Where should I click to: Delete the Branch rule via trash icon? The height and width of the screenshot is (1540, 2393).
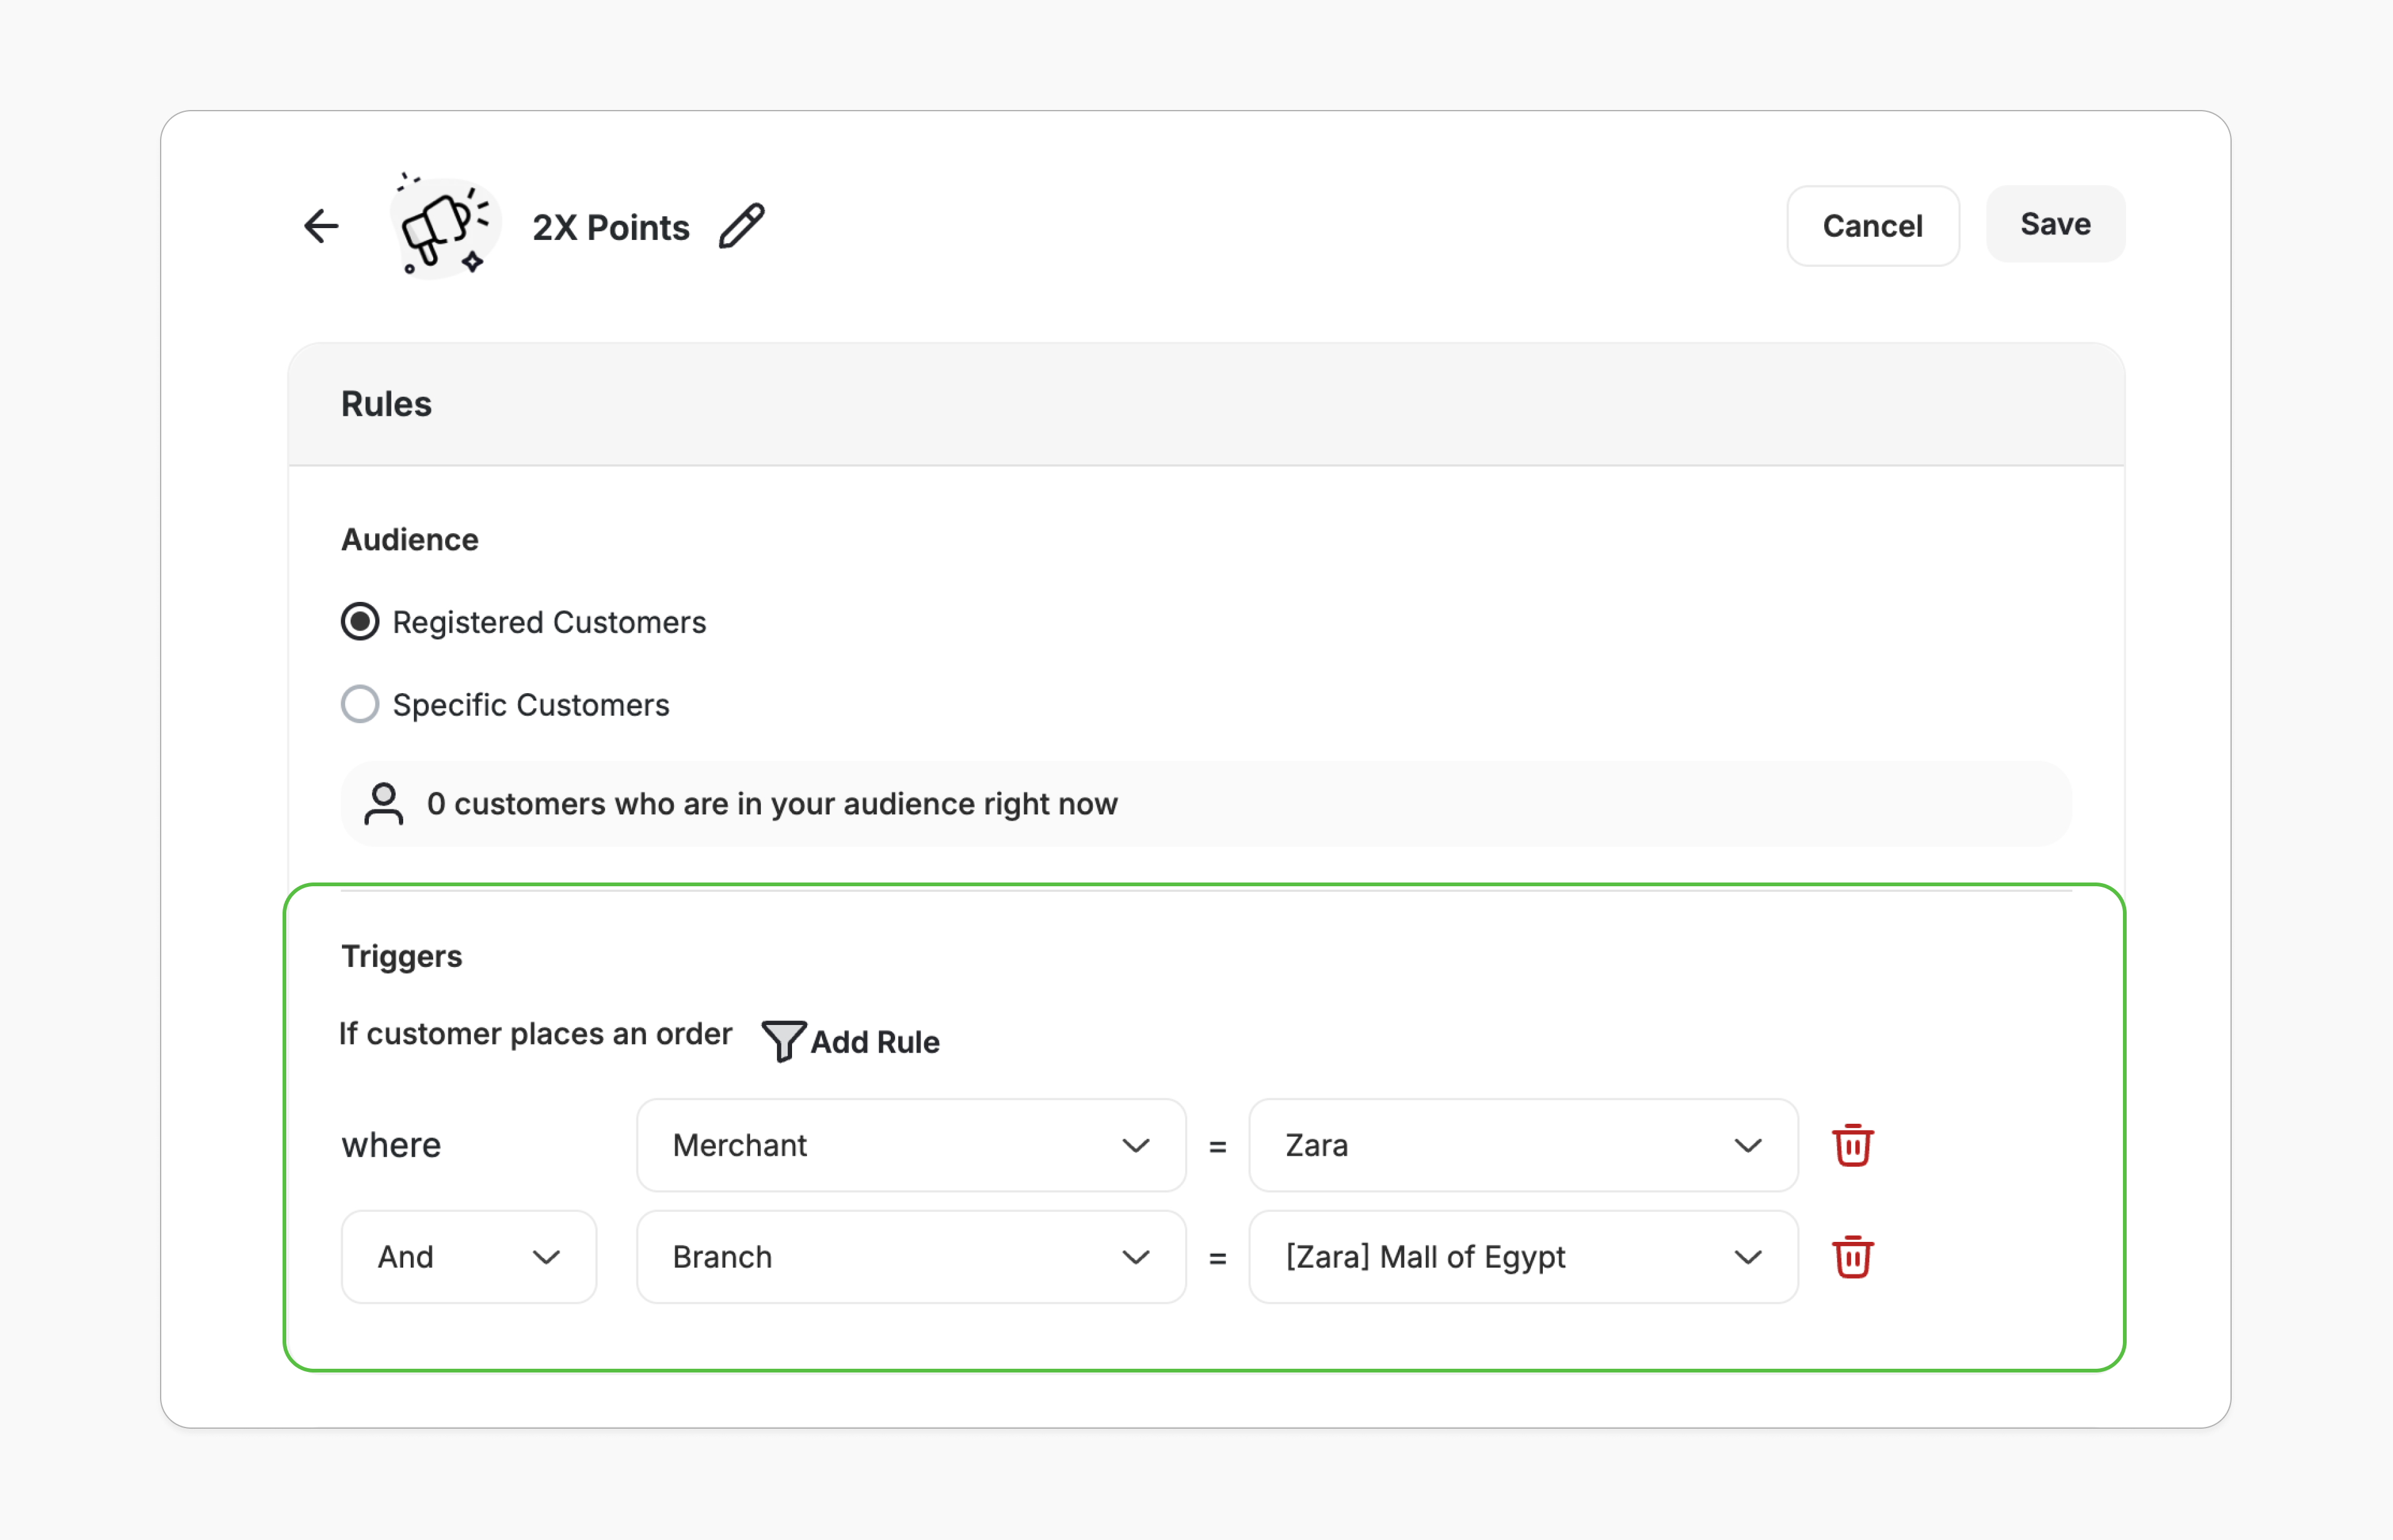point(1852,1257)
